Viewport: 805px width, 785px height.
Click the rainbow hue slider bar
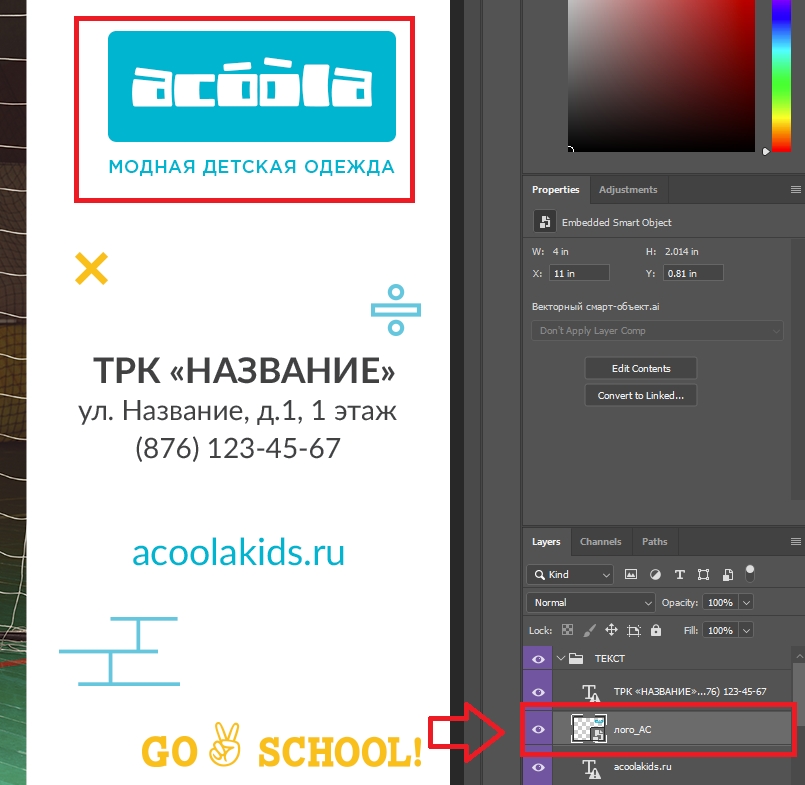click(781, 75)
